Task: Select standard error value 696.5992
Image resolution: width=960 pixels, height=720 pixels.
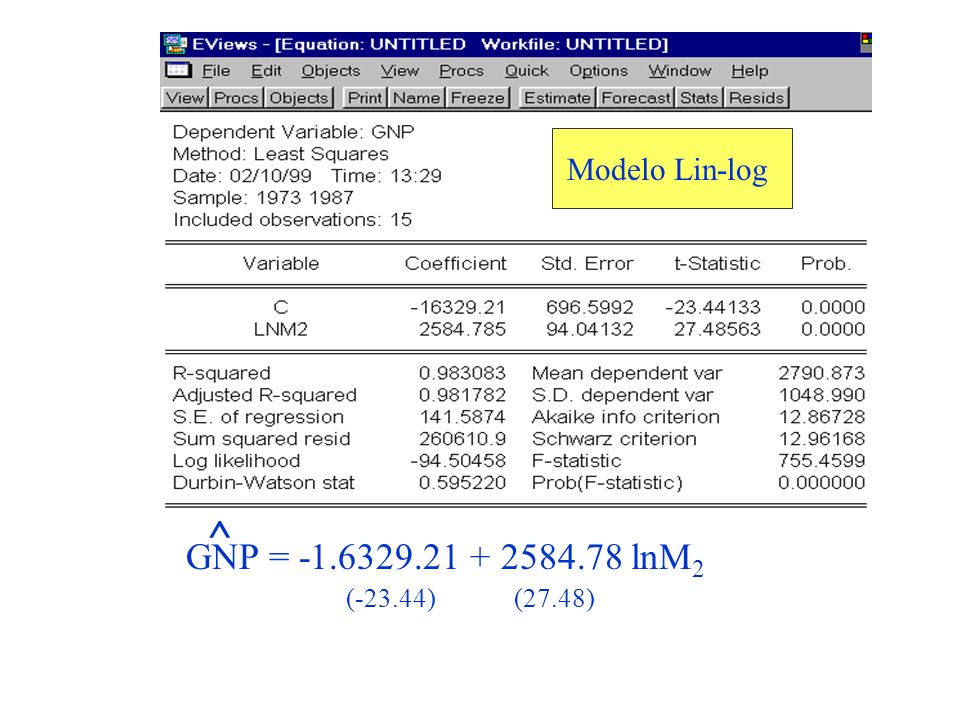Action: pyautogui.click(x=590, y=307)
